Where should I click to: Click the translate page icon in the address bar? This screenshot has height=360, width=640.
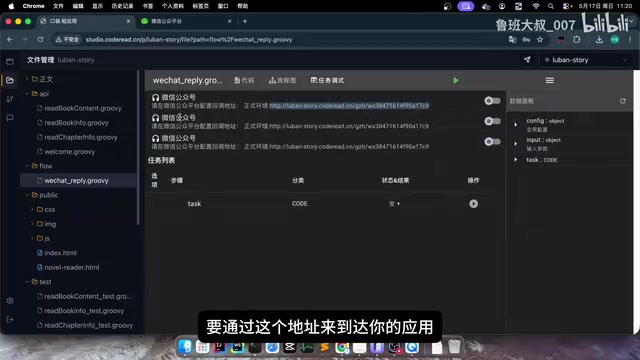coord(512,40)
